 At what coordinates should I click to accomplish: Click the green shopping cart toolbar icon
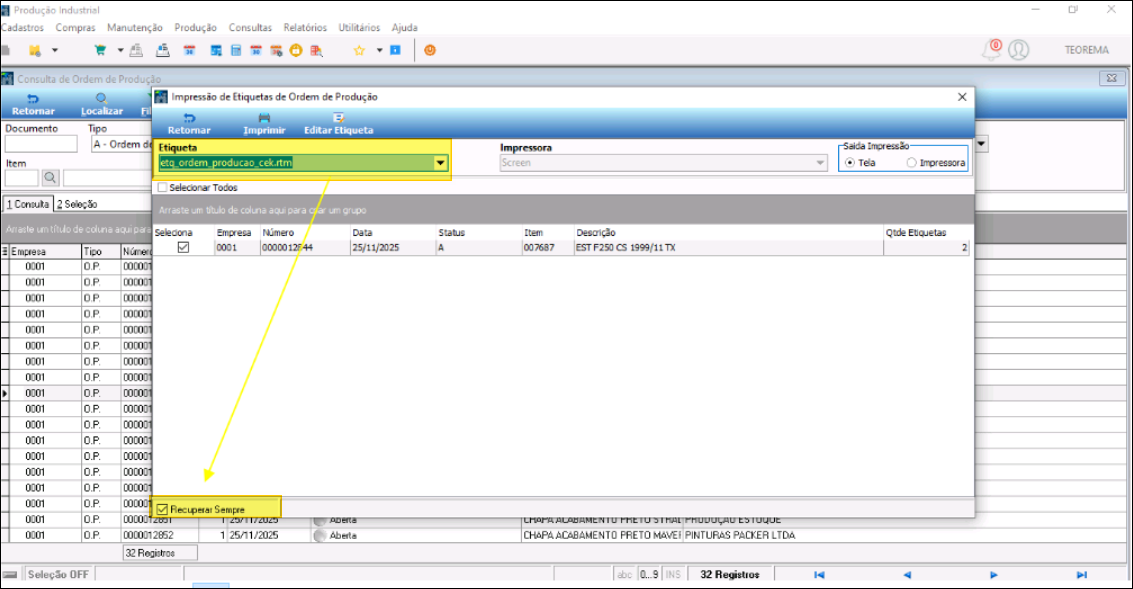100,49
